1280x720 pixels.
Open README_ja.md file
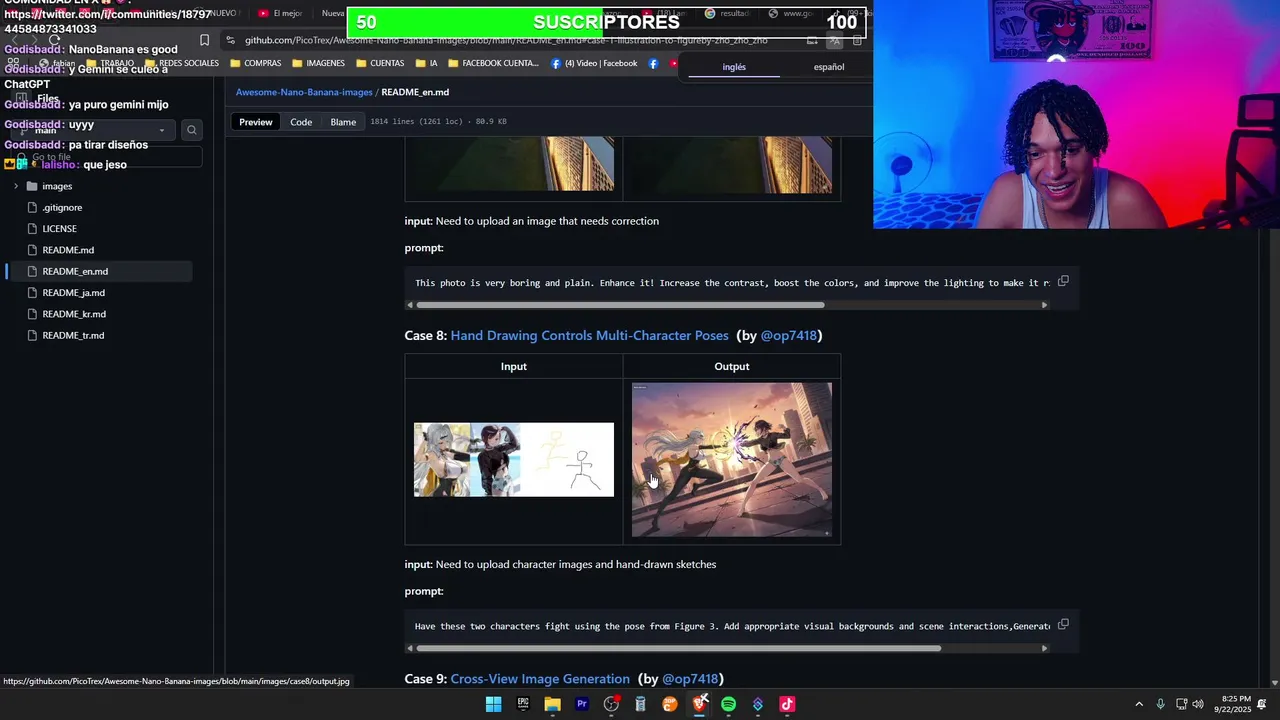(73, 293)
